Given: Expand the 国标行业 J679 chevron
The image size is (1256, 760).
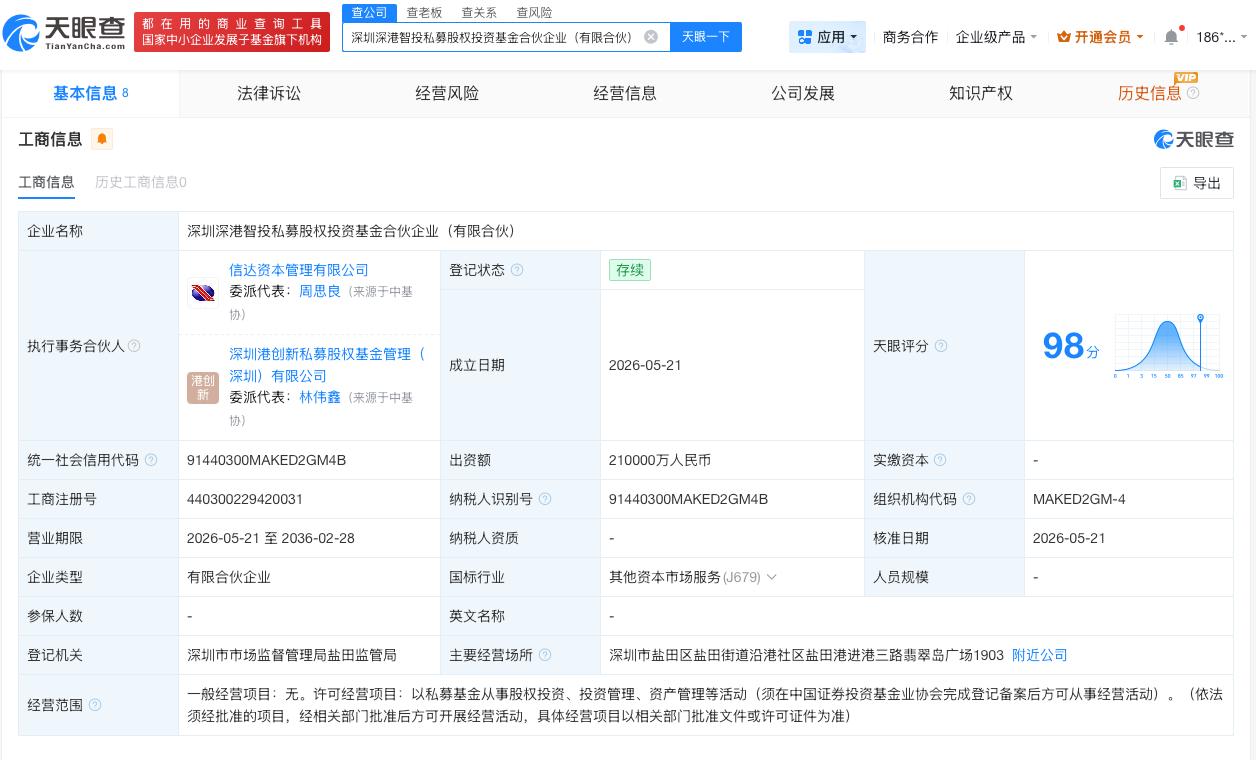Looking at the screenshot, I should 771,577.
